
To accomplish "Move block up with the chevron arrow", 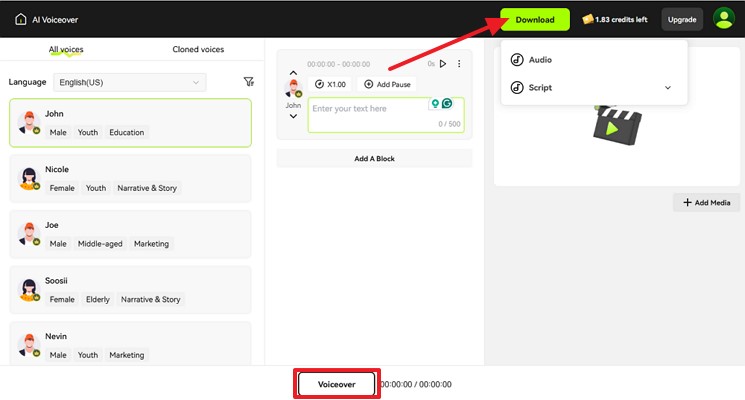I will (x=293, y=73).
